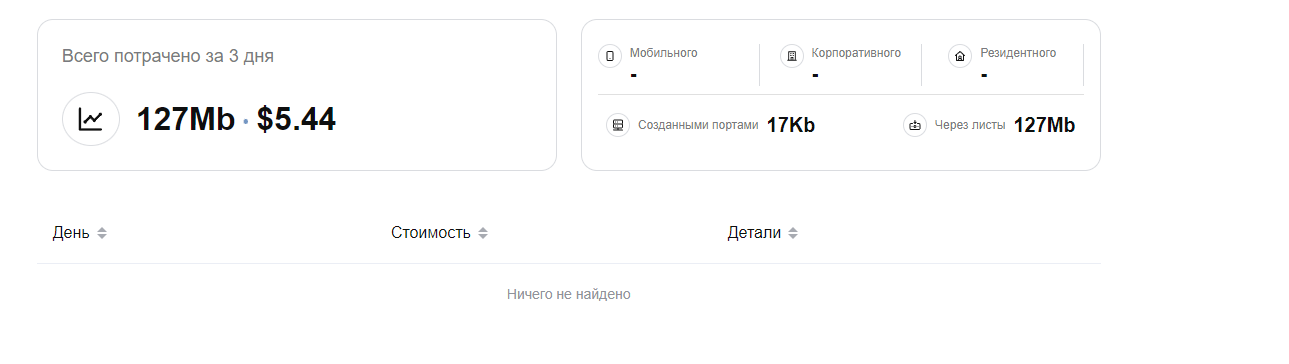
Task: Click the Стоимость column header
Action: [x=431, y=233]
